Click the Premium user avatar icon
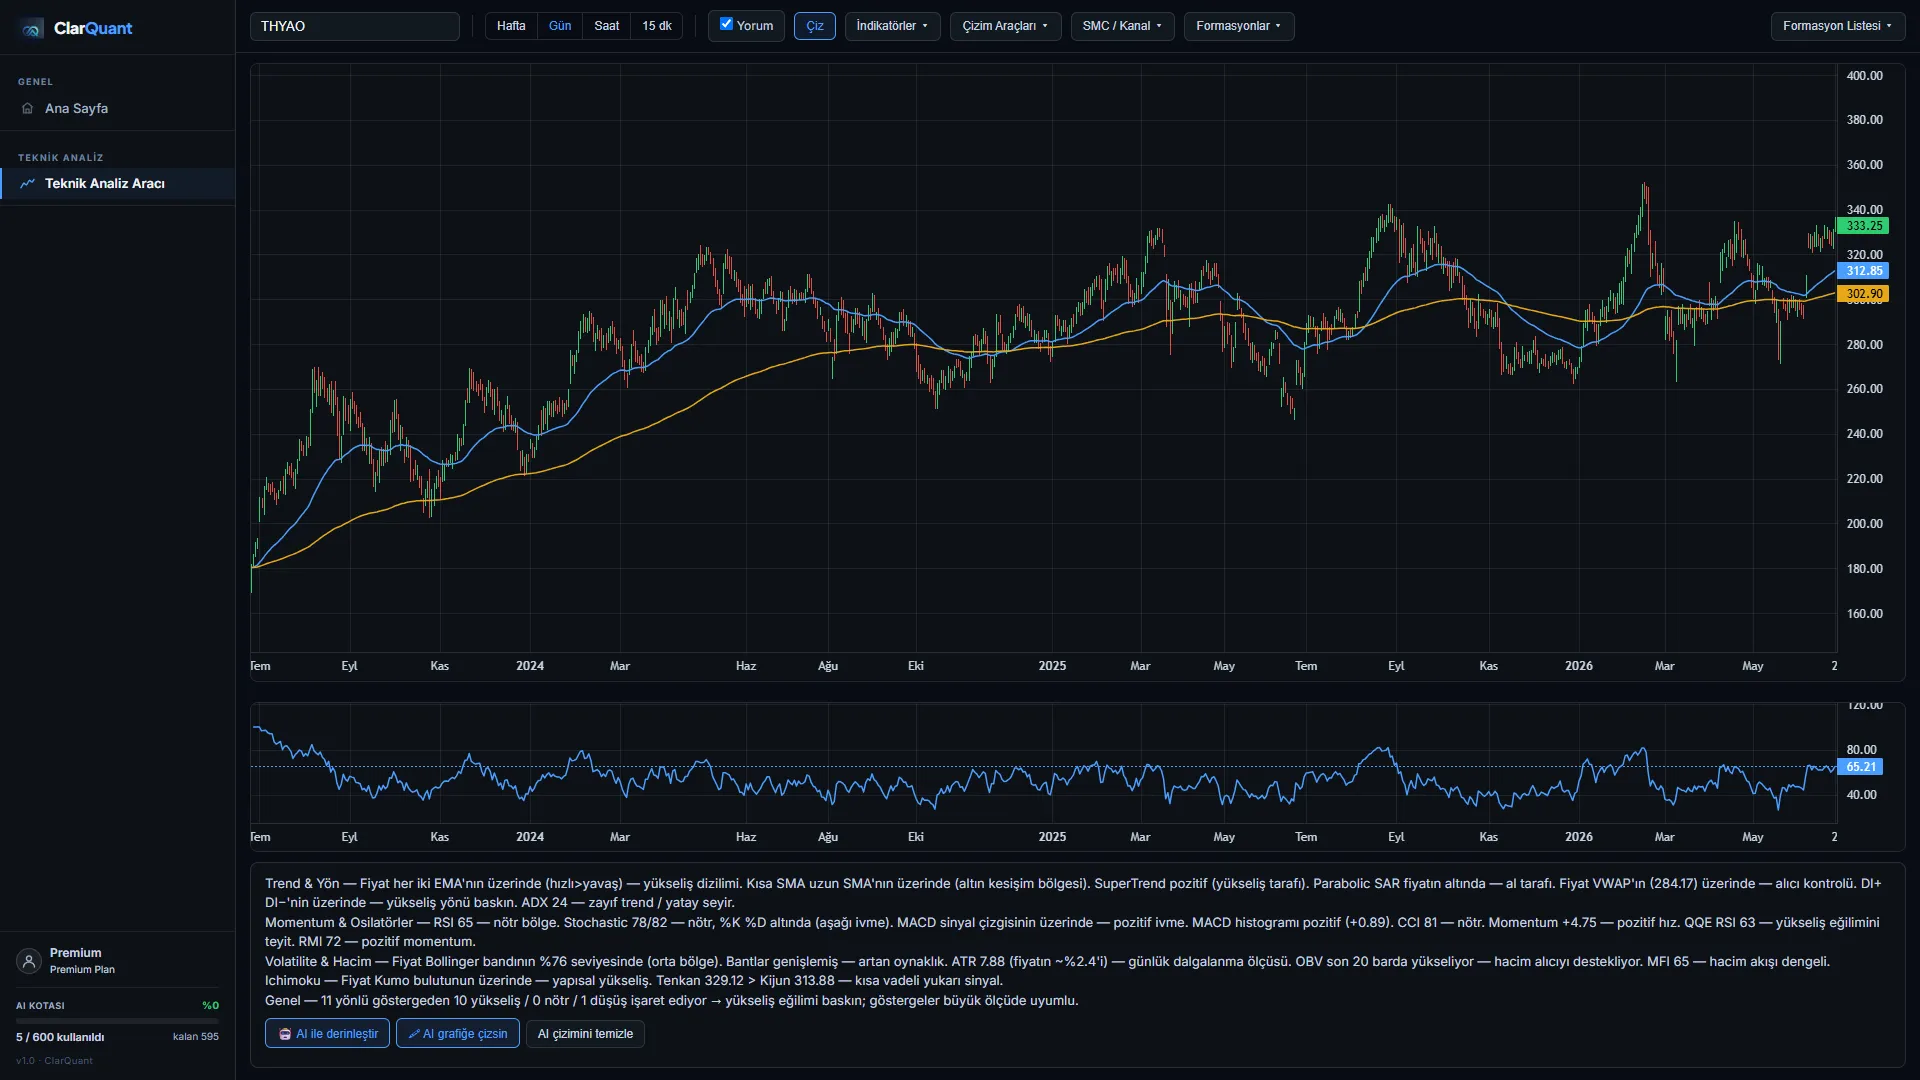Image resolution: width=1920 pixels, height=1080 pixels. coord(29,961)
